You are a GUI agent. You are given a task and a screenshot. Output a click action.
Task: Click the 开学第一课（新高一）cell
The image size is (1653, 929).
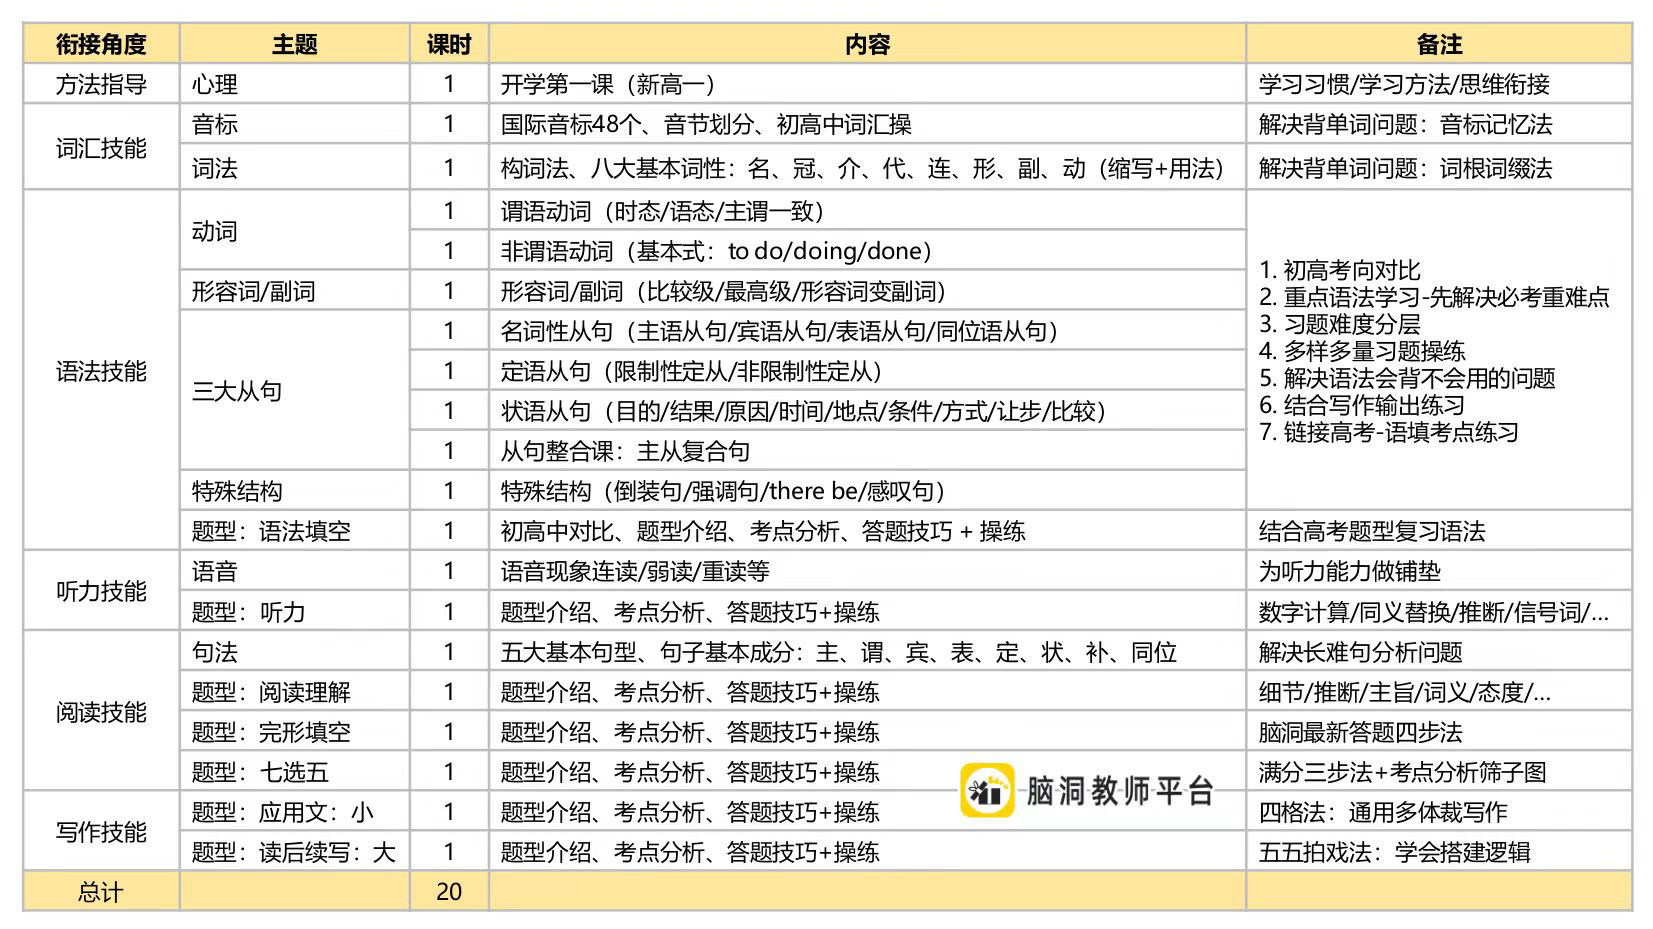tap(867, 84)
